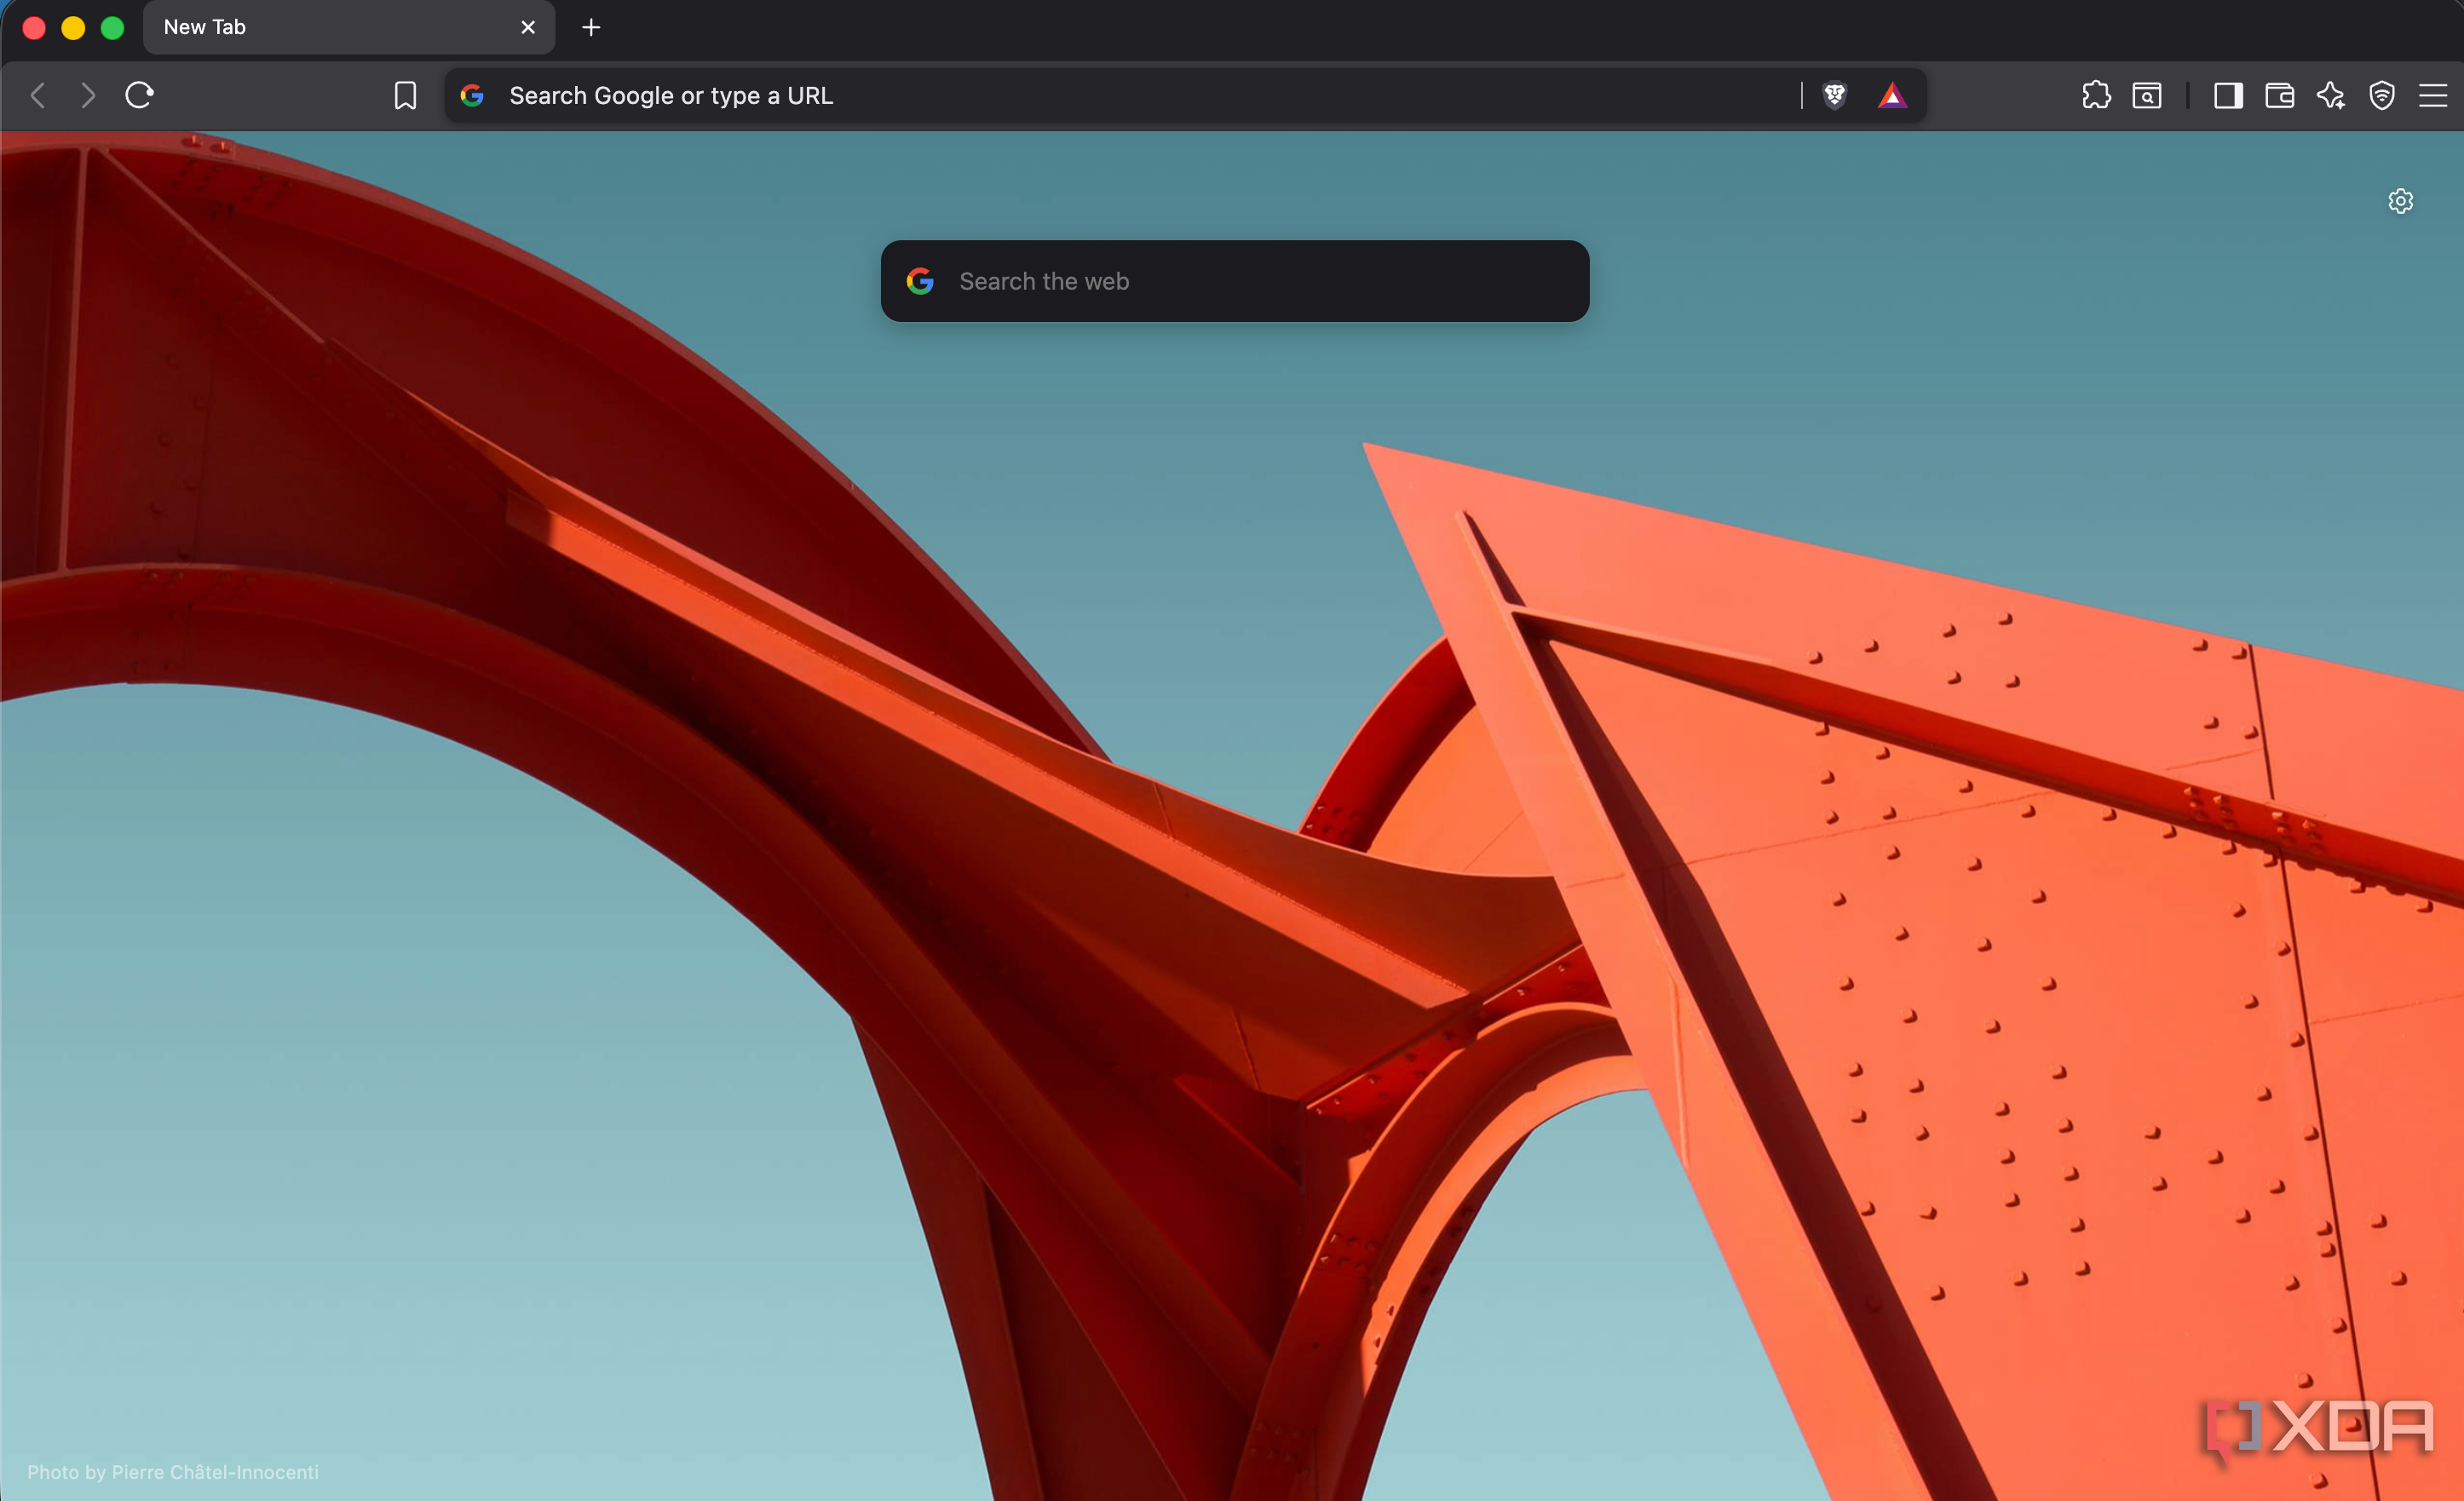Open Brave VPN shield icon
Image resolution: width=2464 pixels, height=1501 pixels.
coord(2382,96)
